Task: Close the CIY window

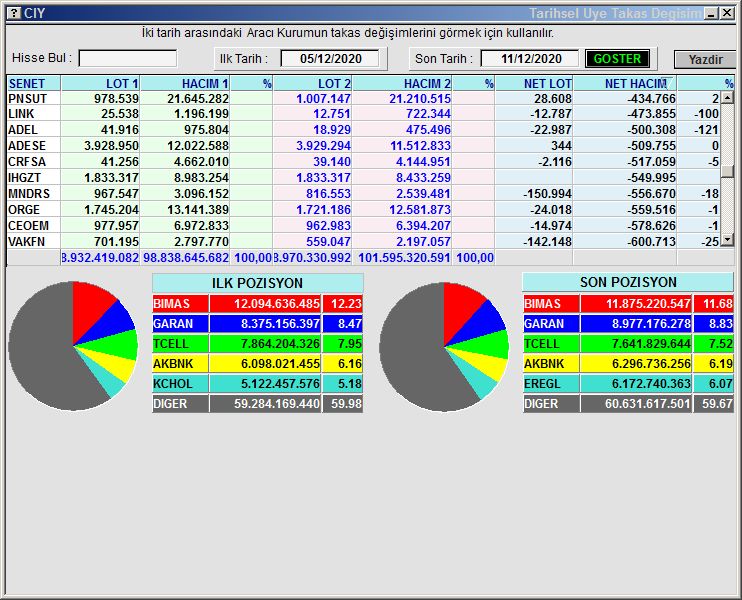Action: 727,13
